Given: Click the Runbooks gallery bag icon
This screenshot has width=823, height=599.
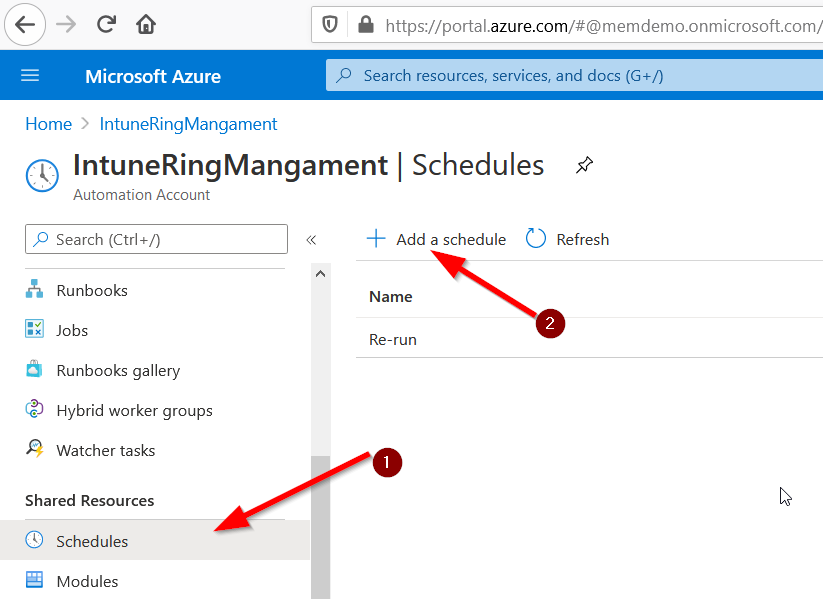Looking at the screenshot, I should pos(35,369).
